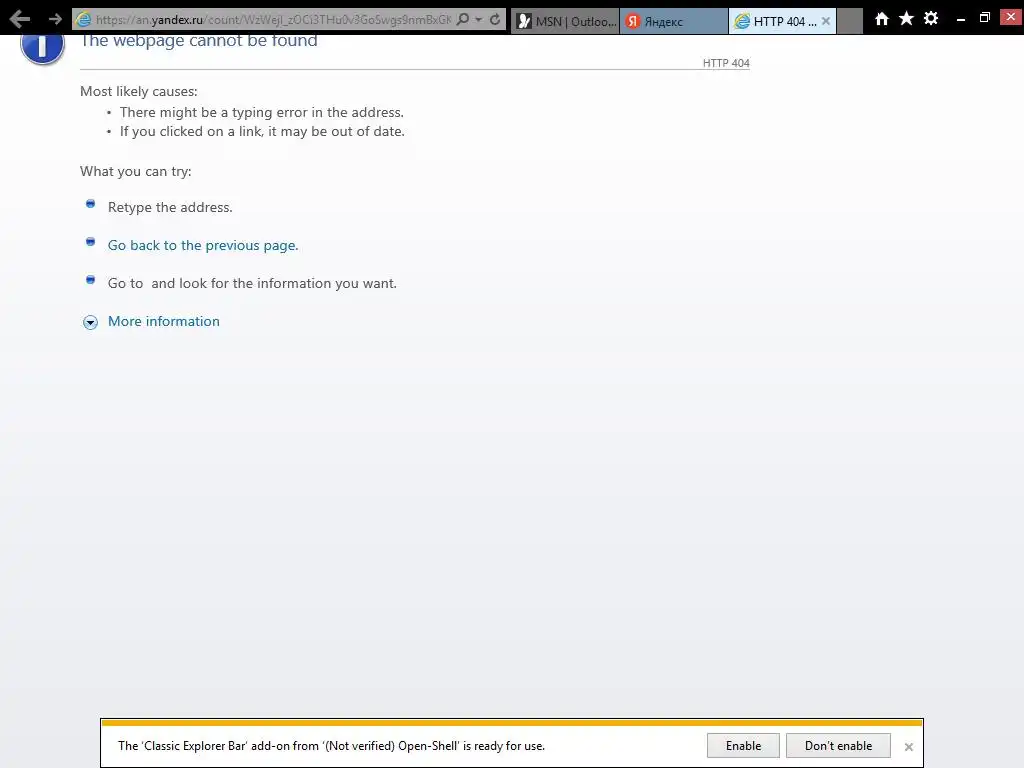The image size is (1024, 768).
Task: Choose Don't enable for the add-on
Action: pyautogui.click(x=839, y=745)
